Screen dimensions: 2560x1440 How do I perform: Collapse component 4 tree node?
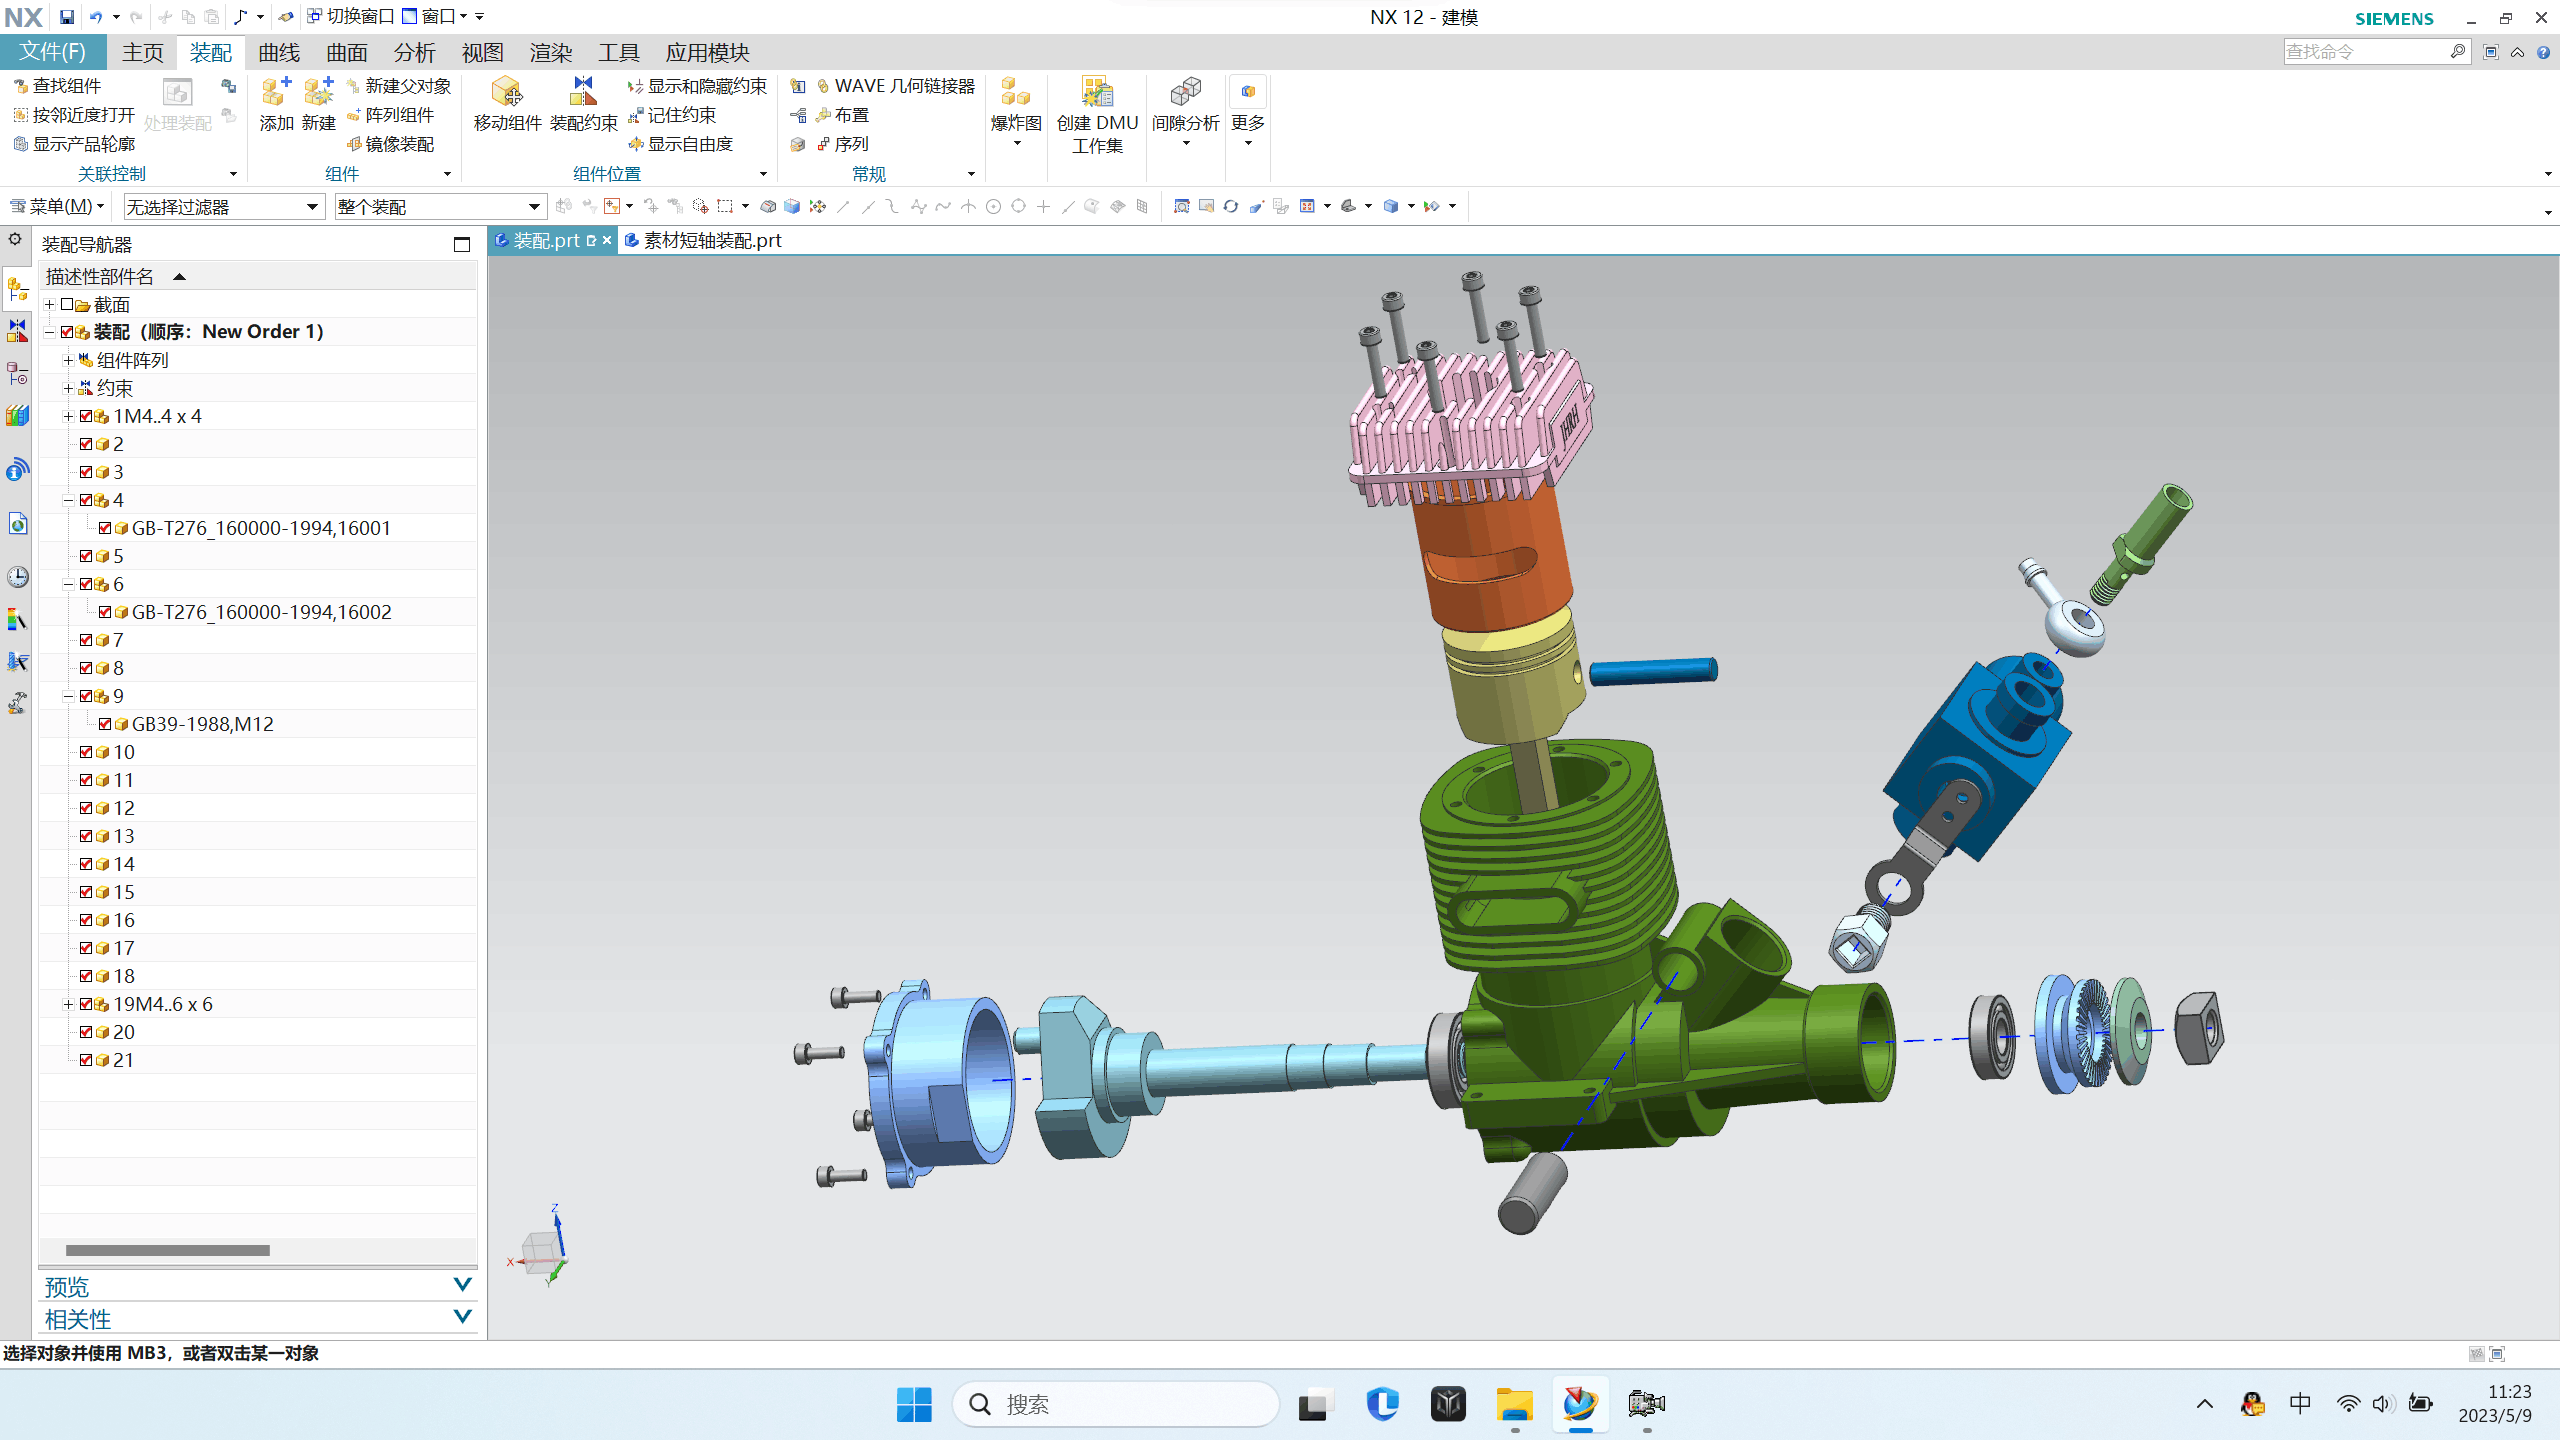[x=68, y=500]
